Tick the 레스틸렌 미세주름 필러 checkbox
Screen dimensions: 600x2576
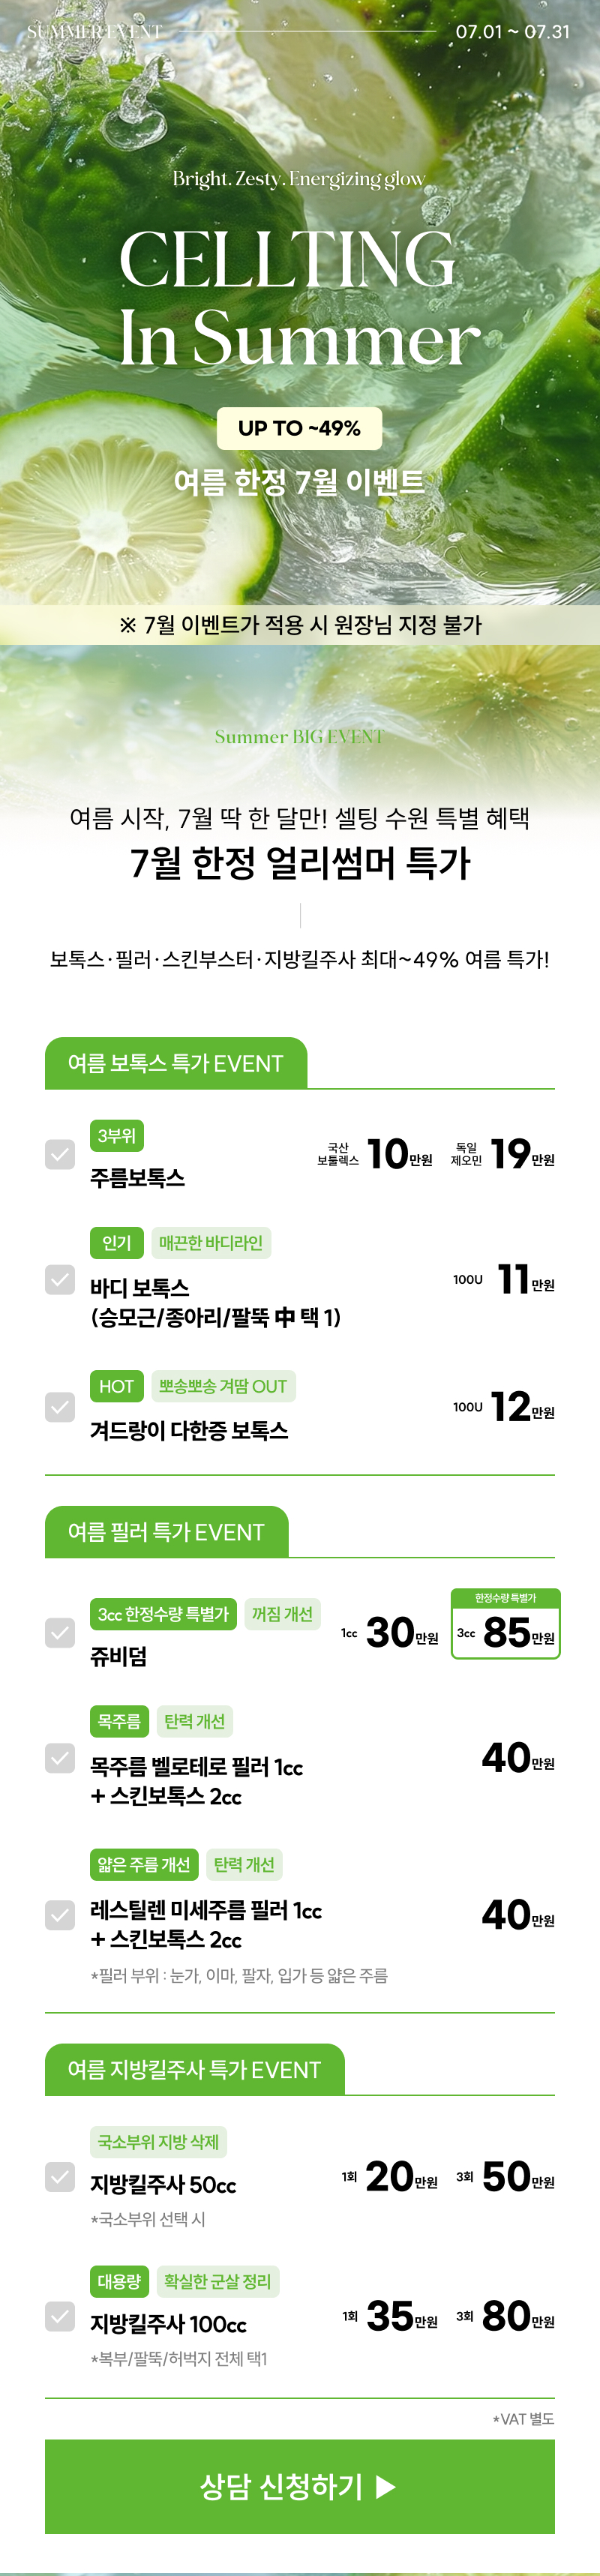[60, 1915]
